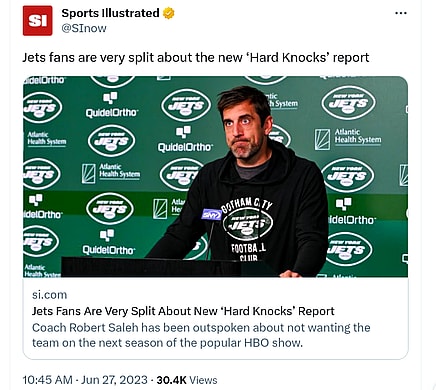Click the gold verified badge
This screenshot has width=436, height=390.
pos(169,14)
